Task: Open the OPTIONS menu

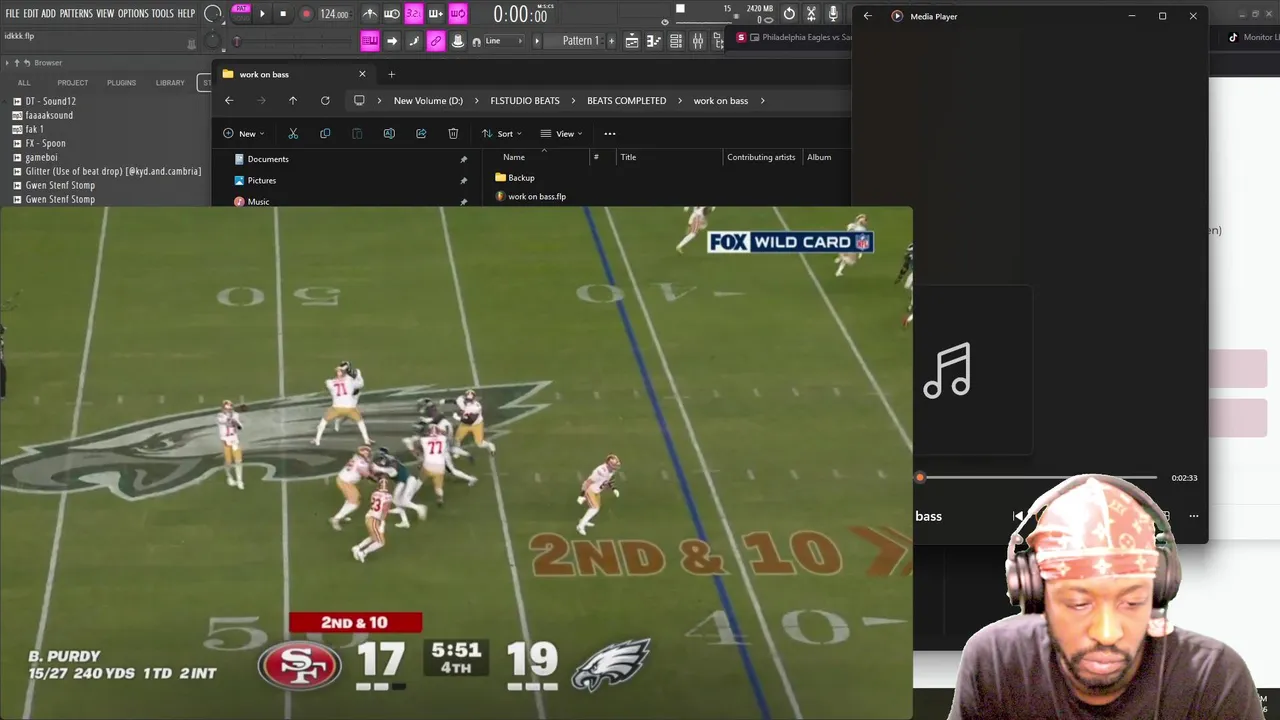Action: (x=133, y=14)
